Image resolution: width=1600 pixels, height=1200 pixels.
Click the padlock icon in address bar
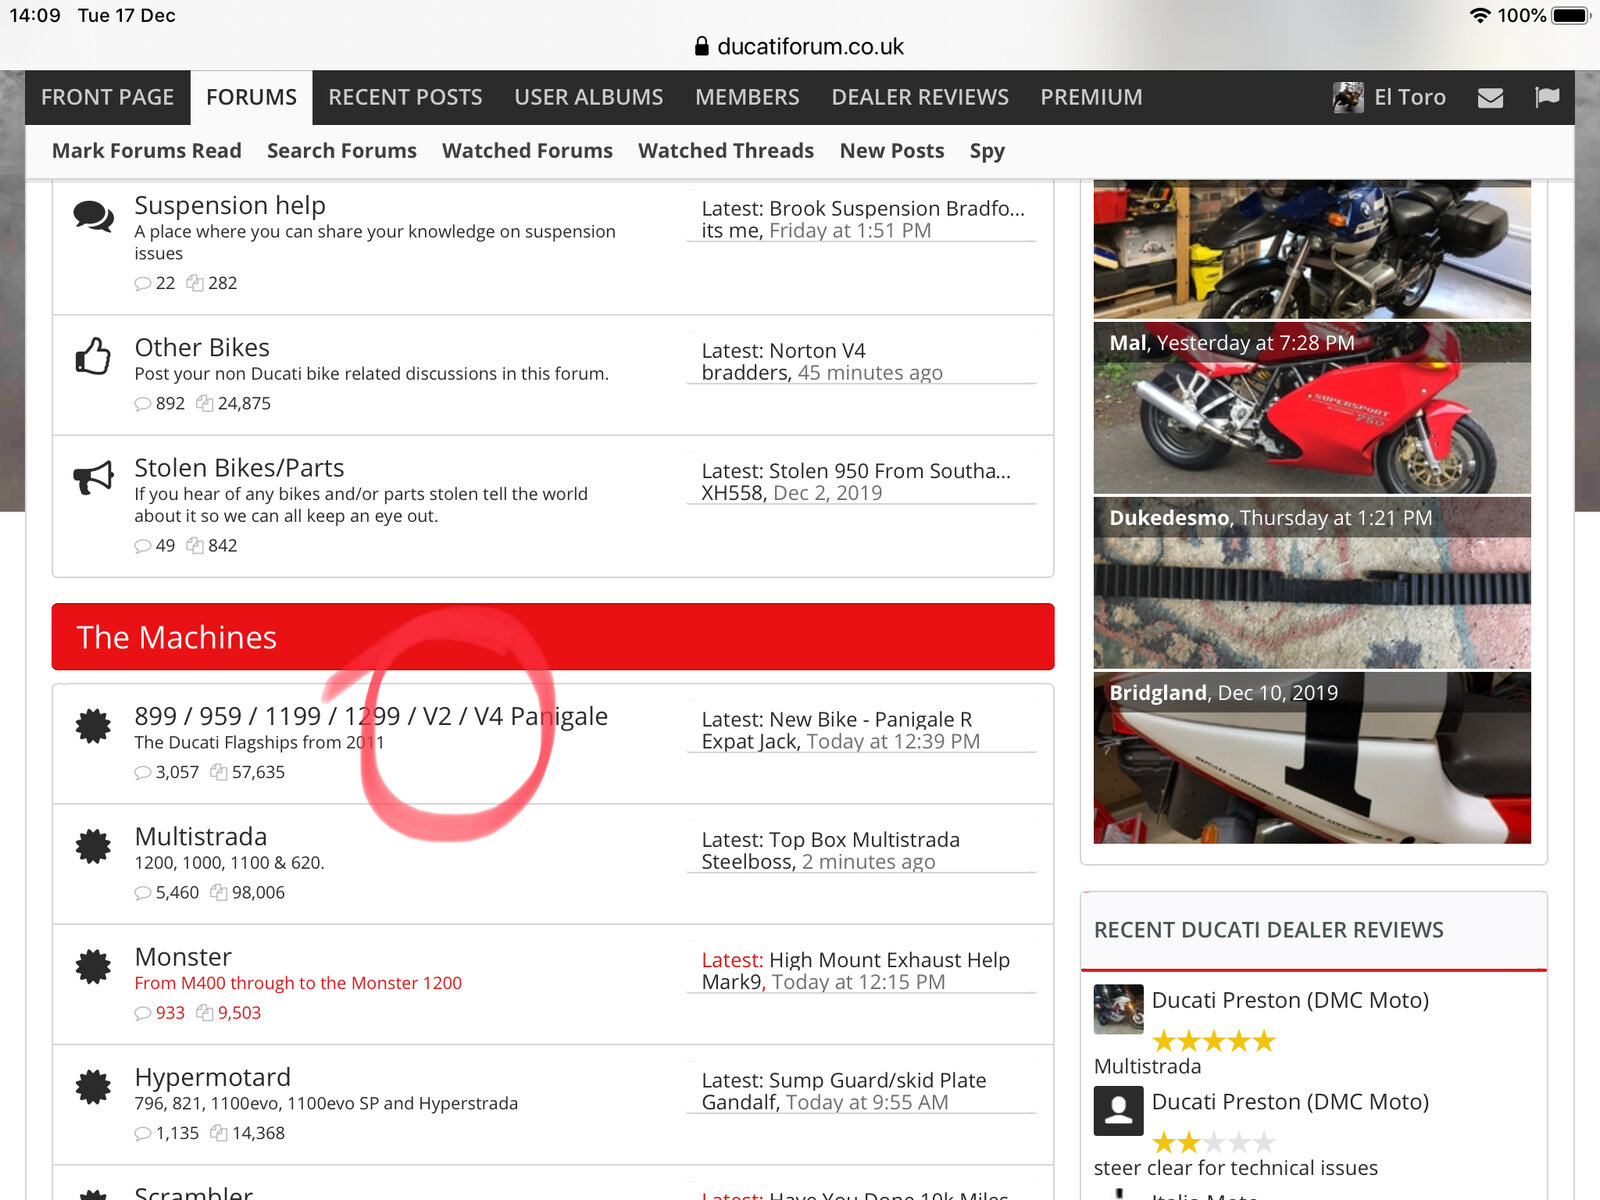pos(702,46)
